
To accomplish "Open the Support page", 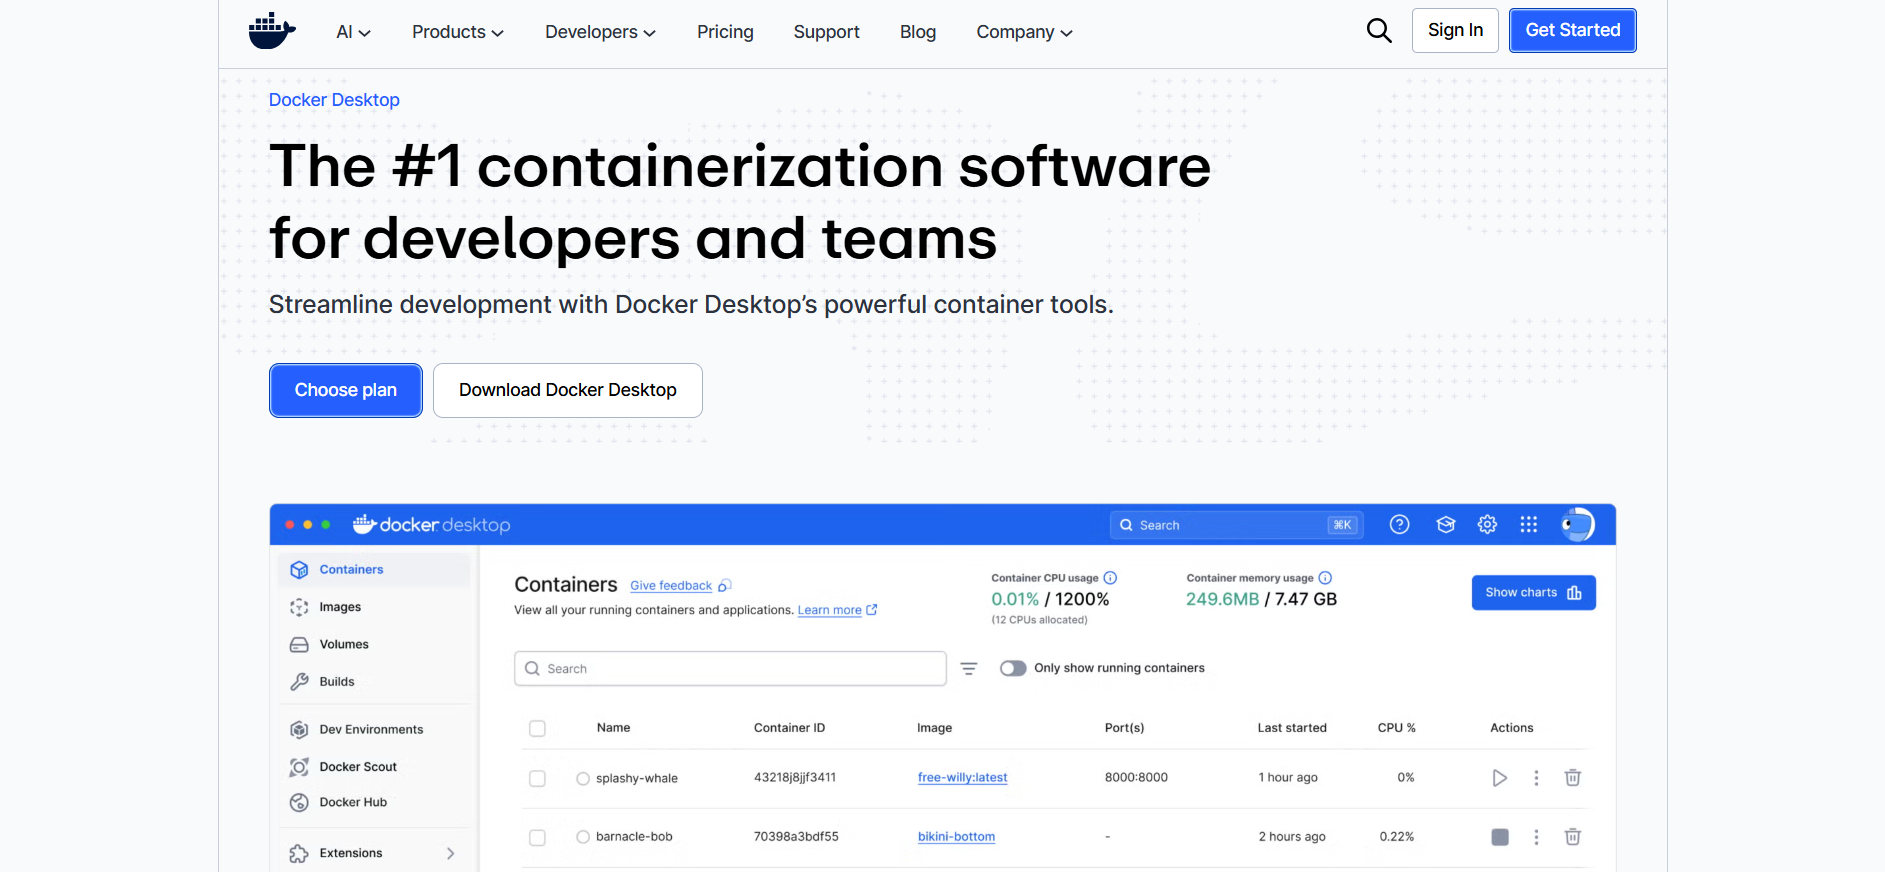I will tap(827, 32).
